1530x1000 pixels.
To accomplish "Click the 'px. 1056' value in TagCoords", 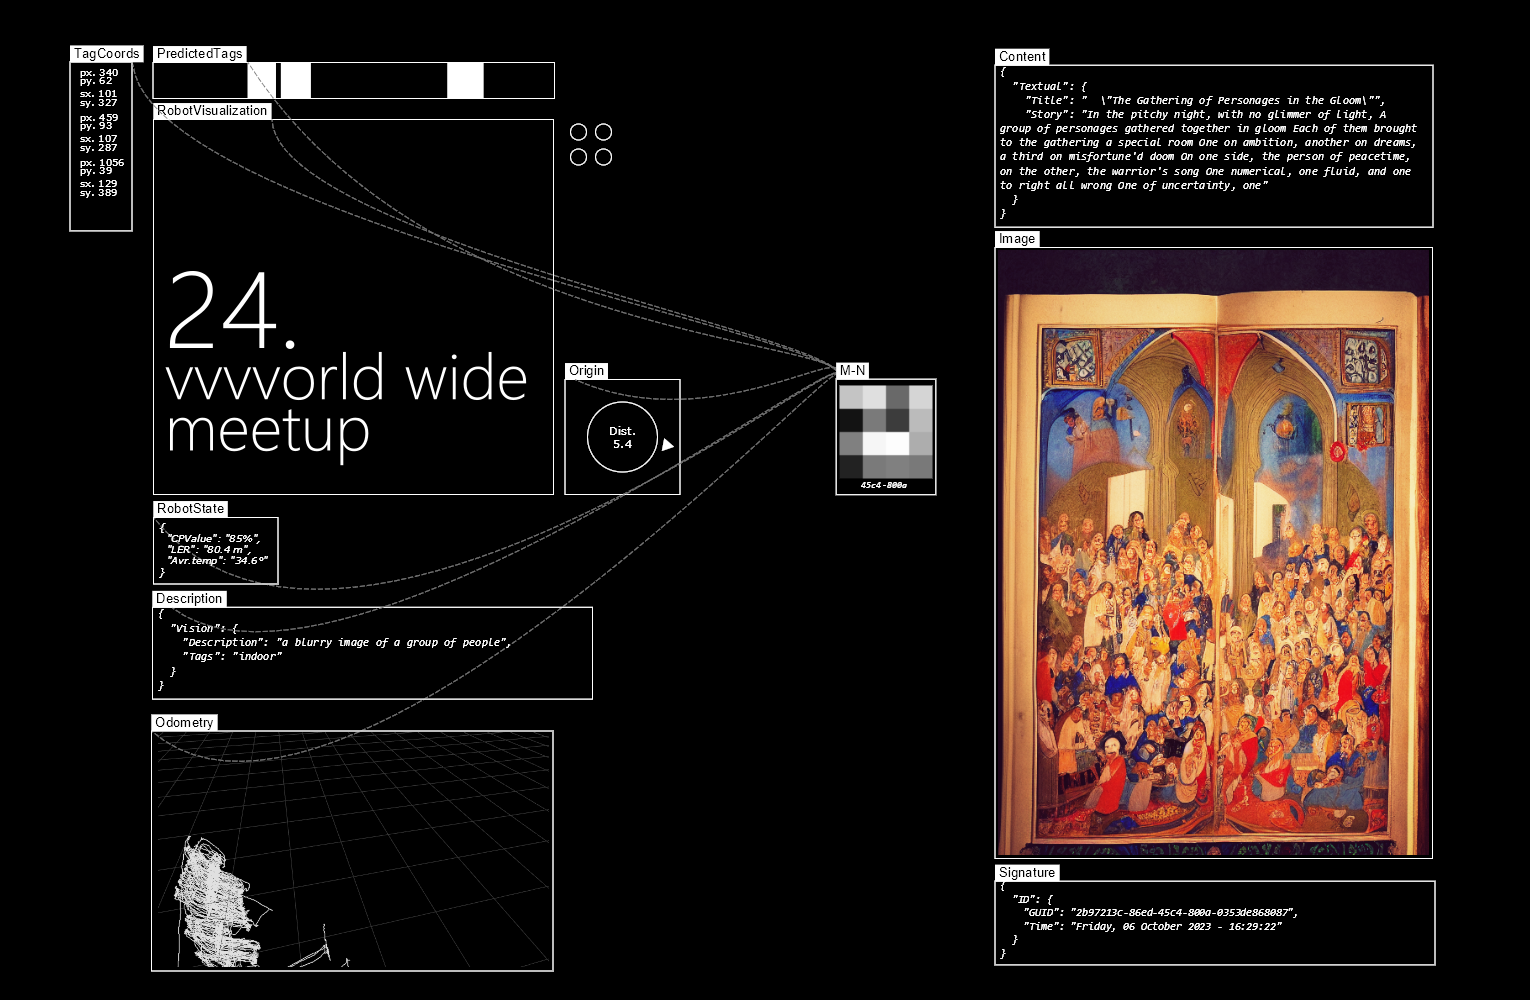I will tap(102, 162).
